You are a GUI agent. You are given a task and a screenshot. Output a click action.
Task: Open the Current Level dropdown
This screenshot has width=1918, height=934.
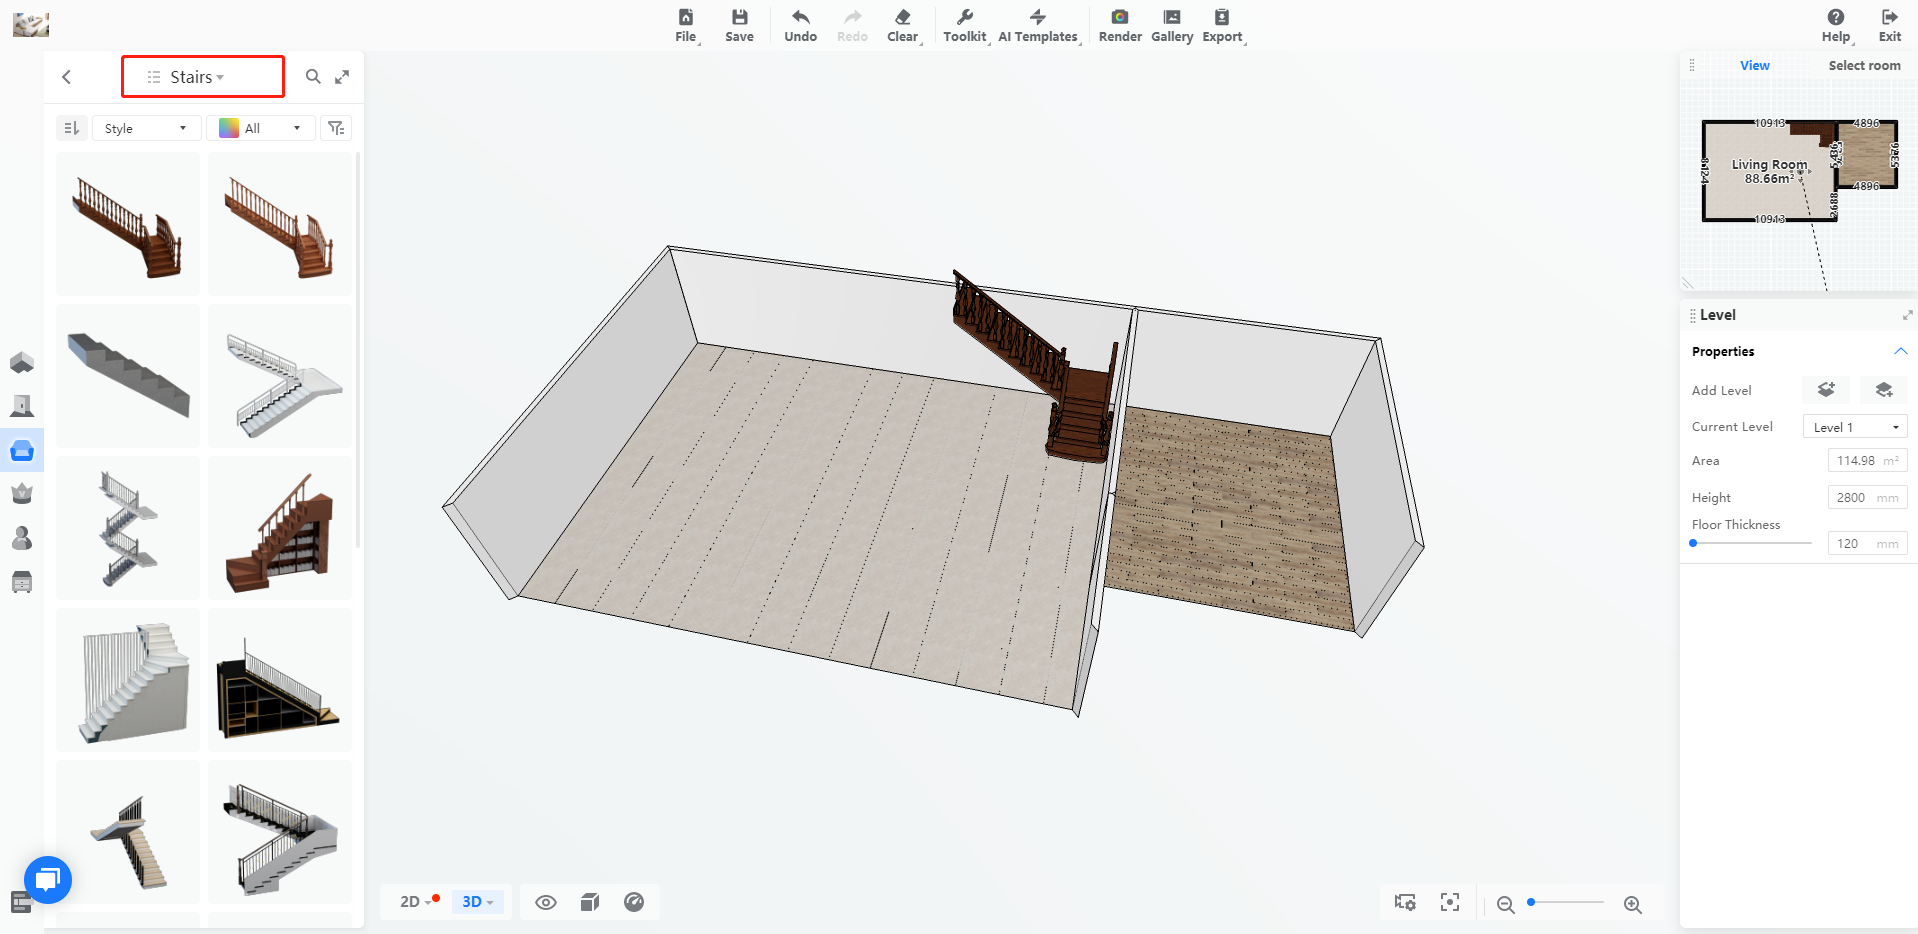coord(1855,427)
